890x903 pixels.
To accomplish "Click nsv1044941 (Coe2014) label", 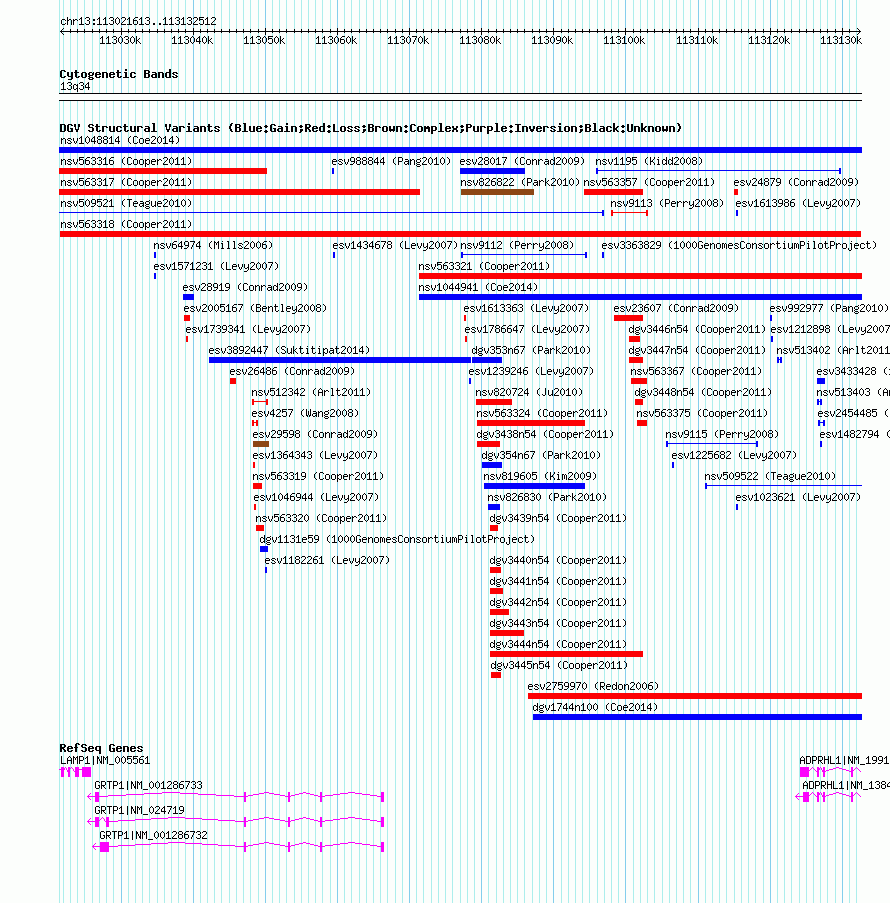I will (479, 287).
